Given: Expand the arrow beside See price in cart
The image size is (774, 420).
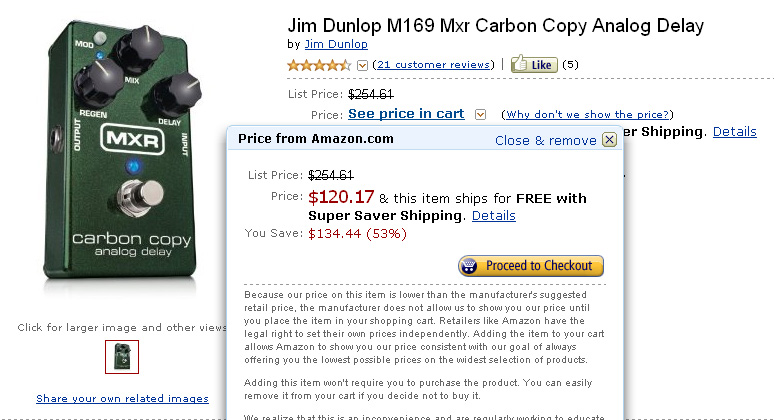Looking at the screenshot, I should pos(481,114).
